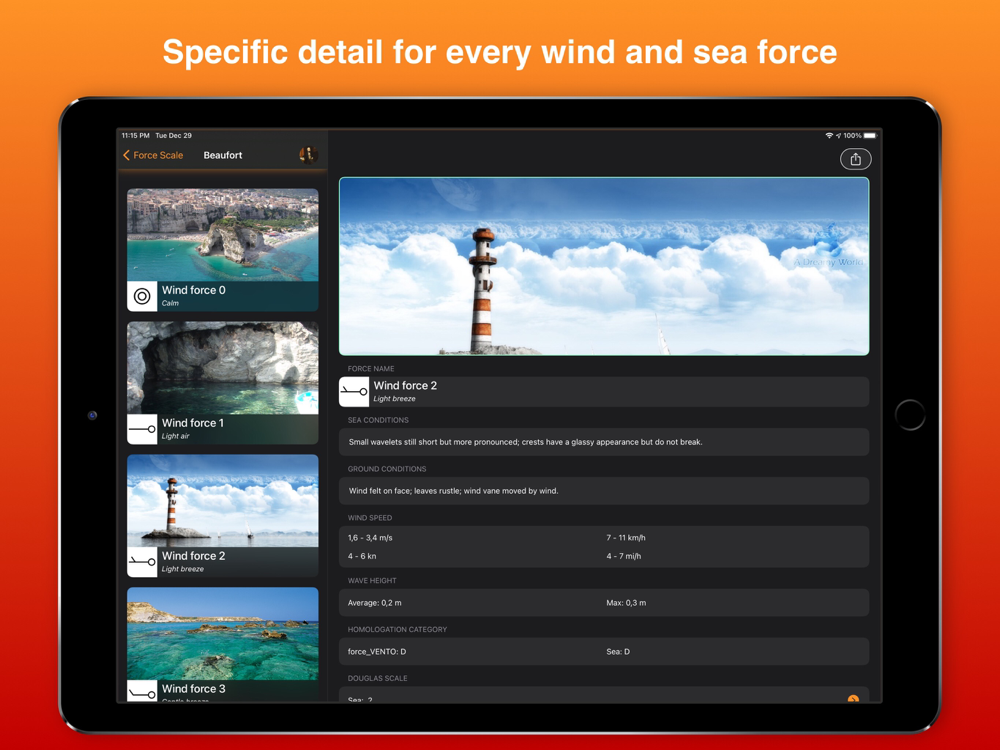The width and height of the screenshot is (1000, 750).
Task: Click the 'Max: 0,3 m' wave height
Action: click(x=626, y=603)
